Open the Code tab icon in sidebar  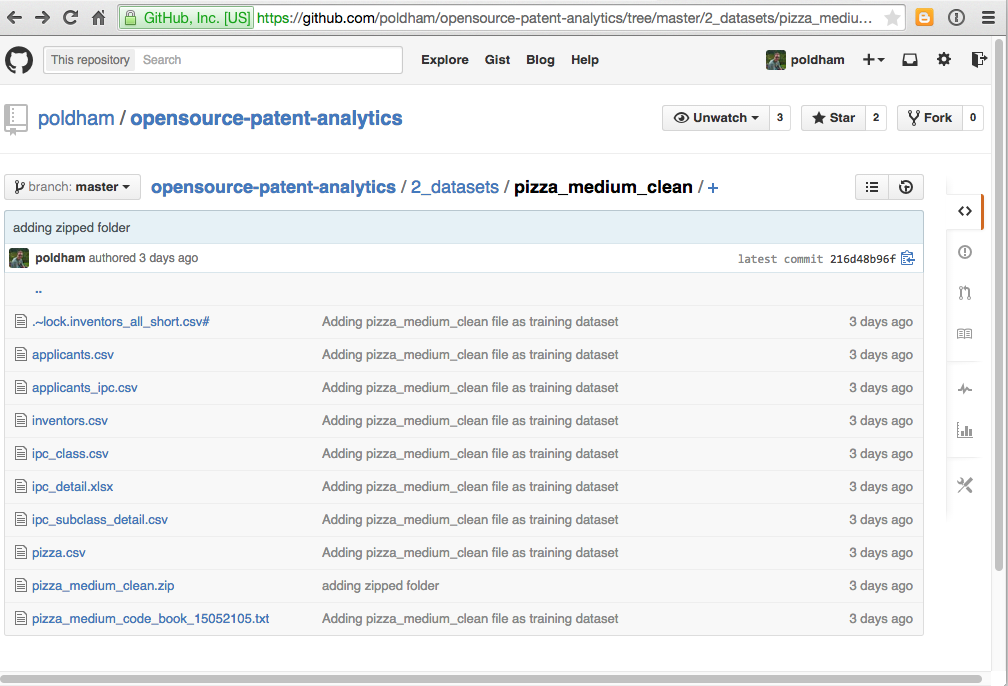(964, 211)
